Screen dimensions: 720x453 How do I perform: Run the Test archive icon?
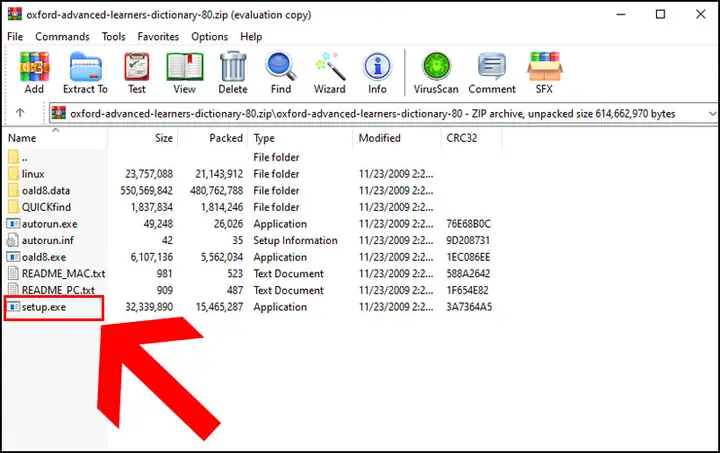point(136,73)
